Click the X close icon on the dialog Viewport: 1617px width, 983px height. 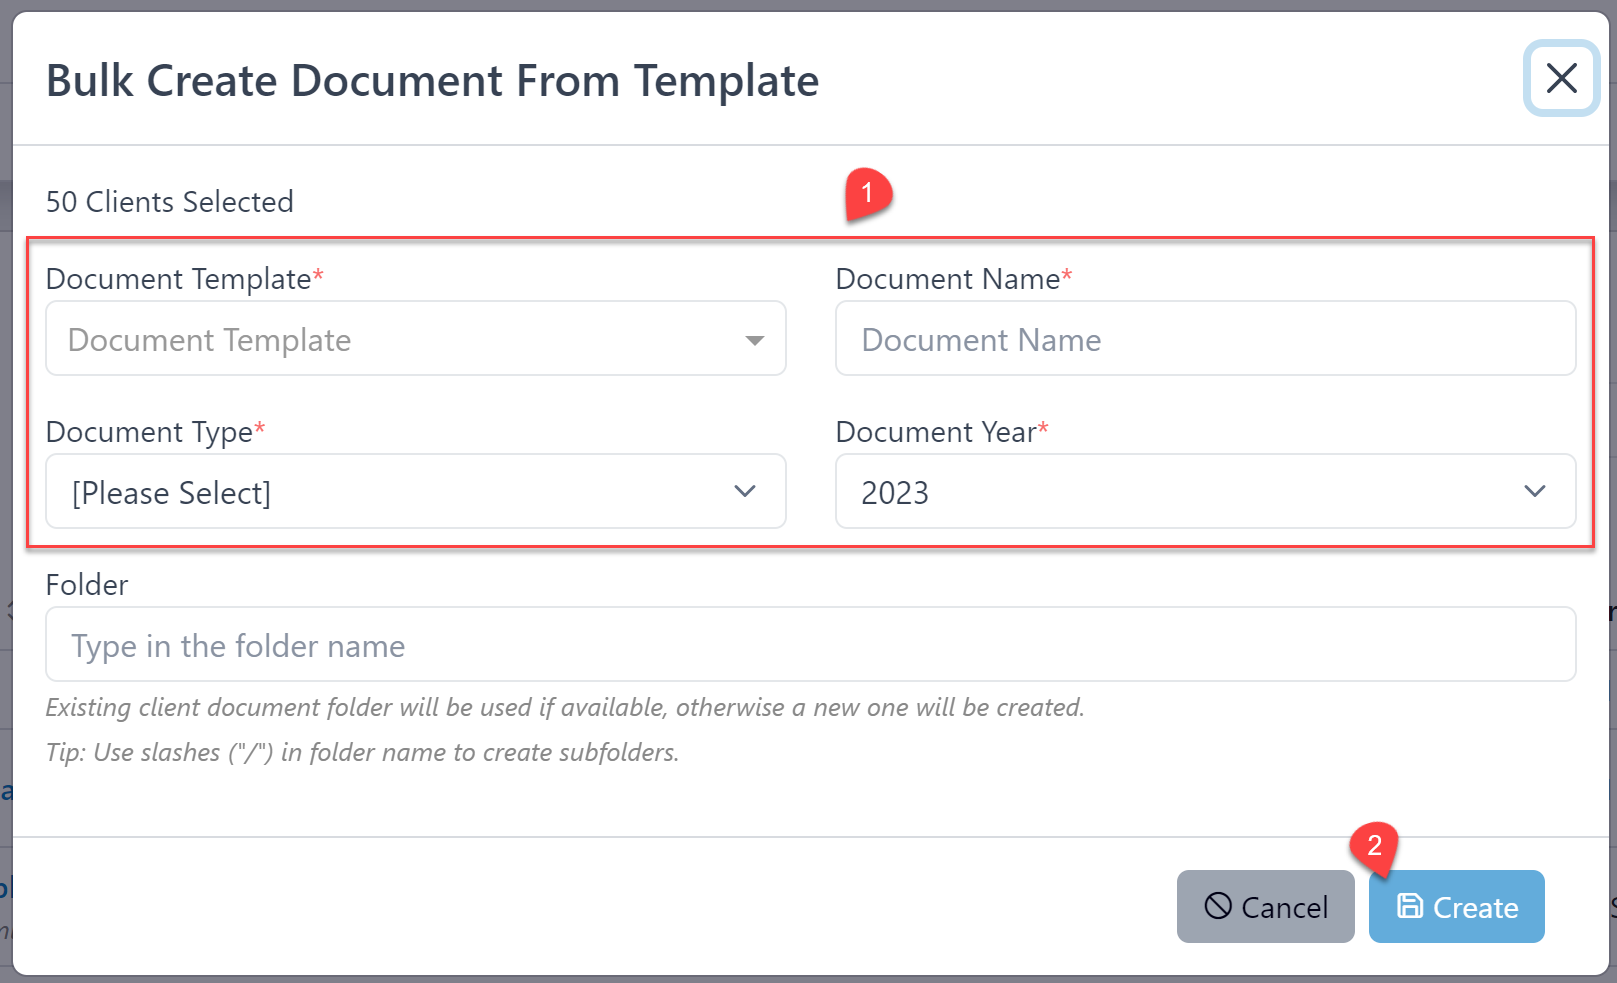(x=1561, y=79)
